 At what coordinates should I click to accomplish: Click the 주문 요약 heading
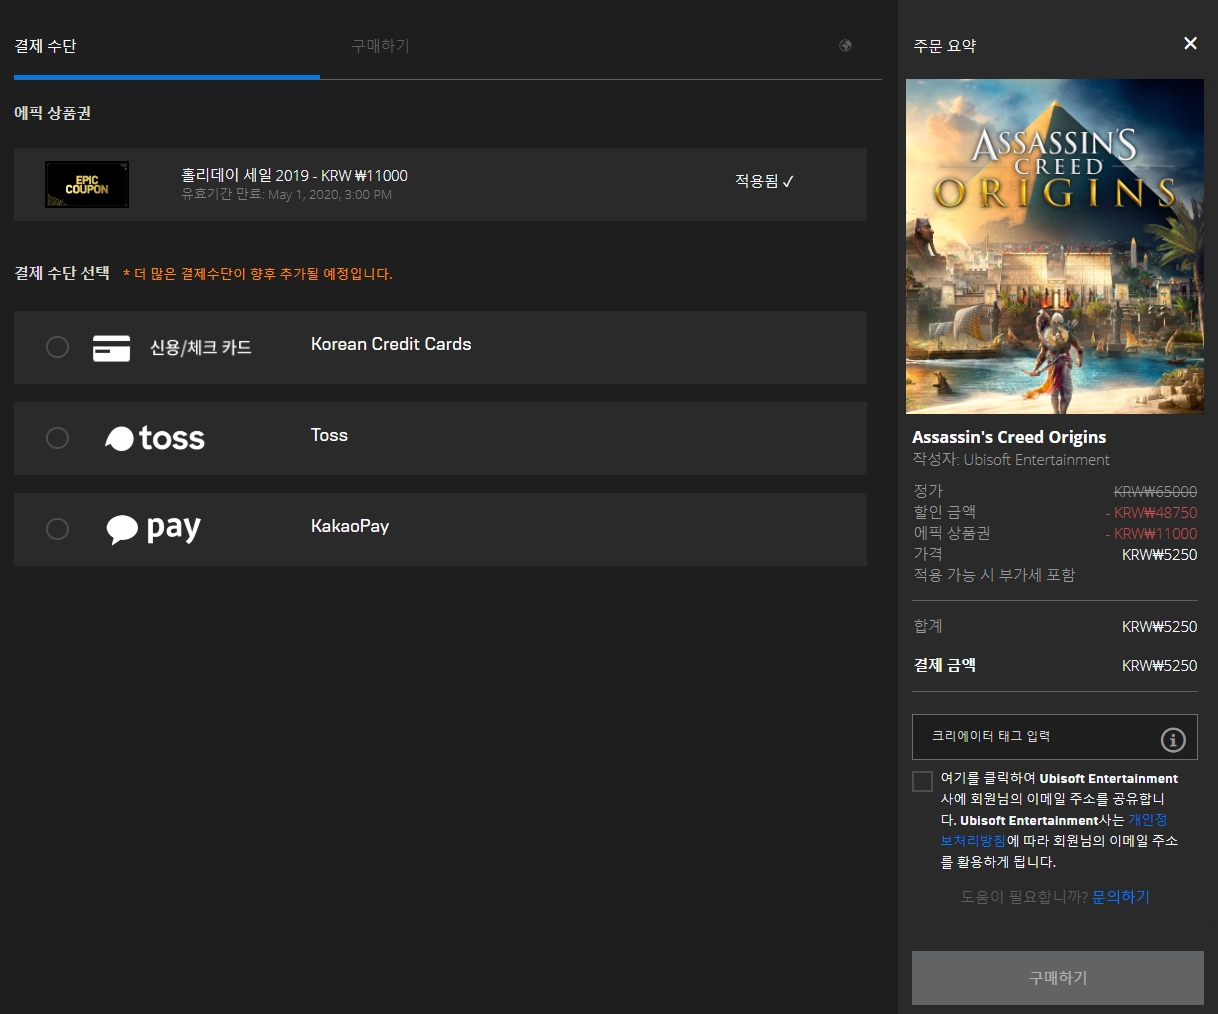point(945,46)
